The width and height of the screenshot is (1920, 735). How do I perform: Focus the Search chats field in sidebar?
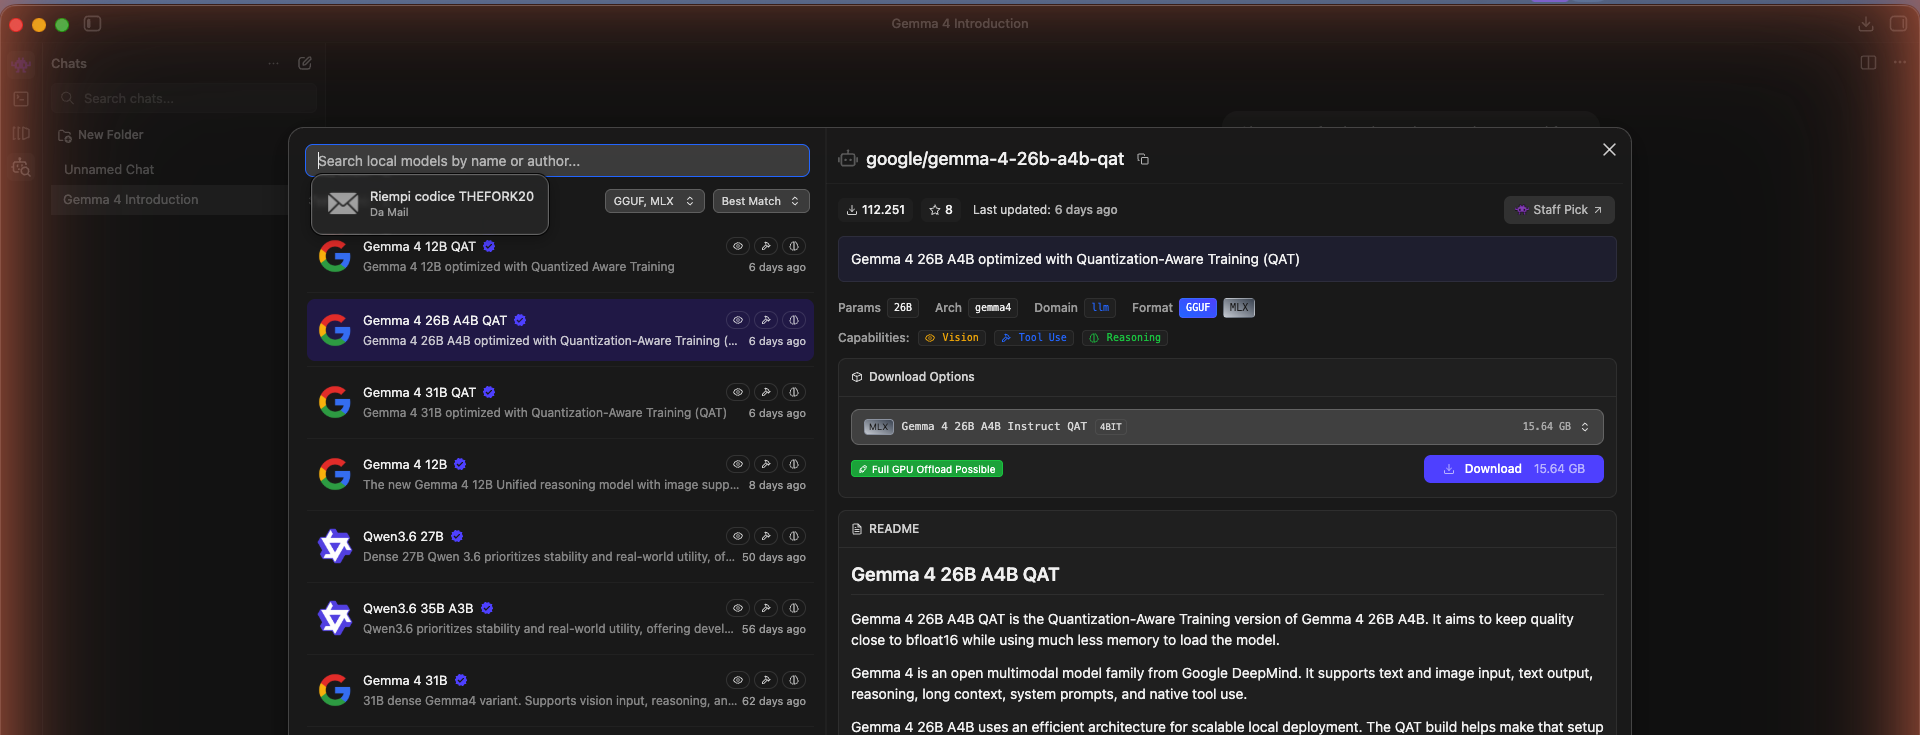coord(185,98)
